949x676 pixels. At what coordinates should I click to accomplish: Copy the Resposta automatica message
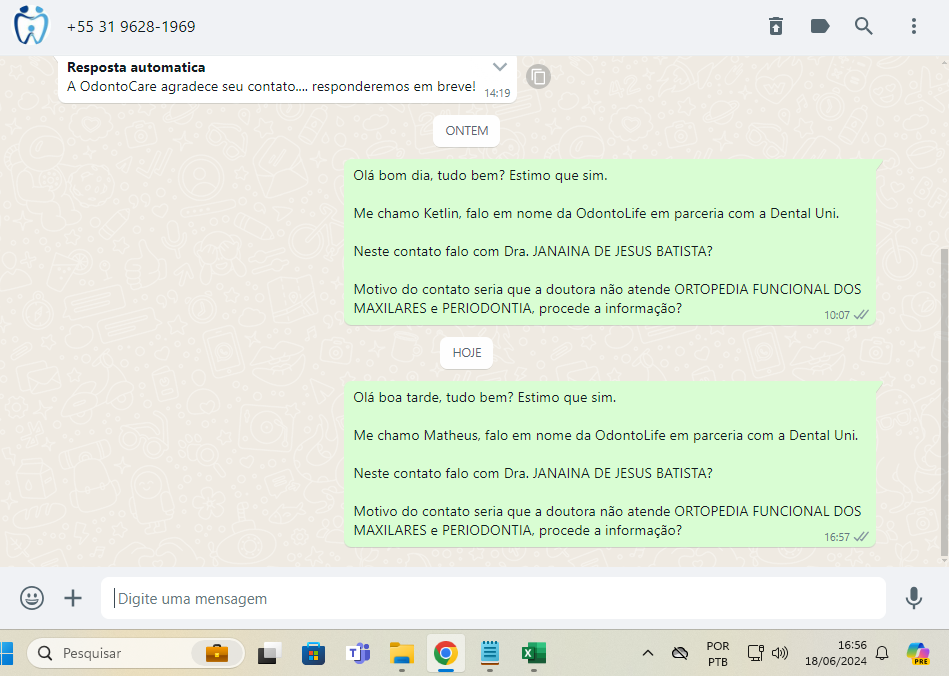coord(538,77)
